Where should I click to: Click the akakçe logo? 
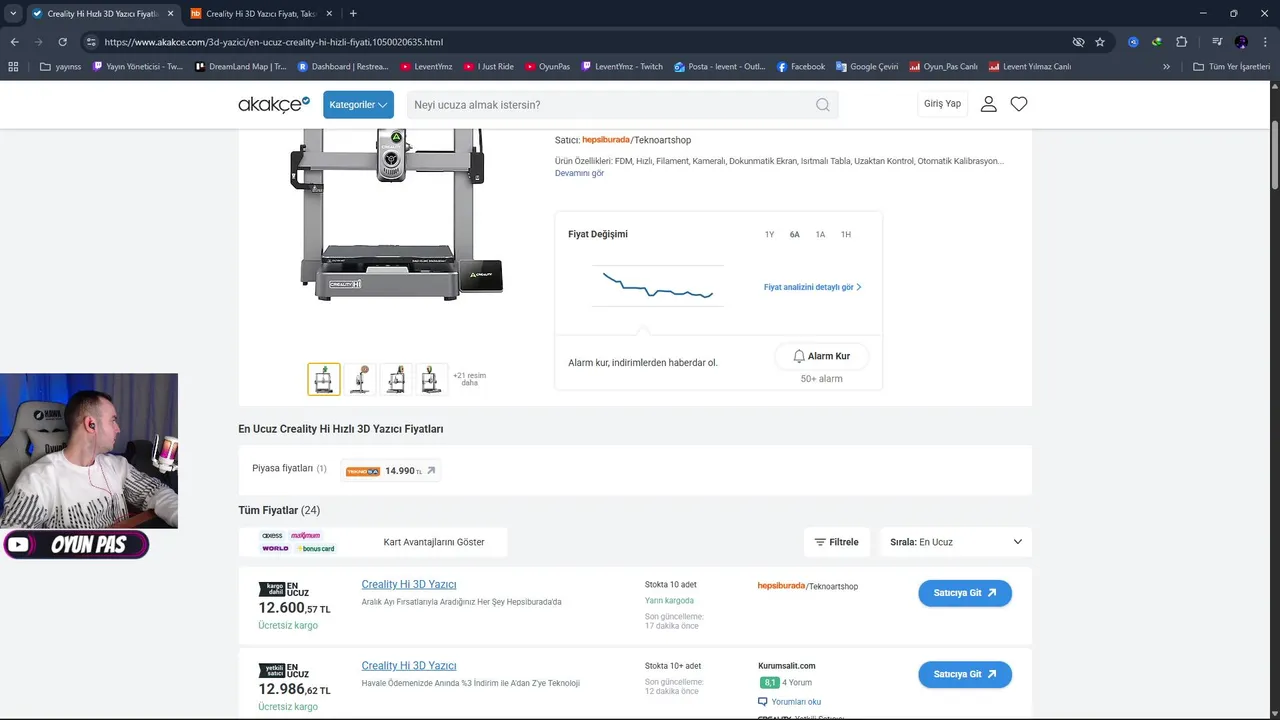[274, 104]
